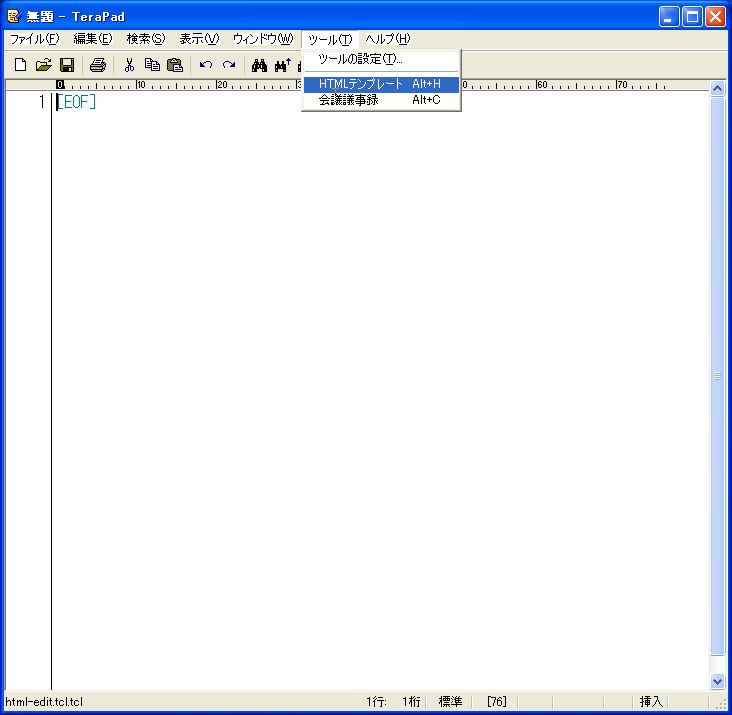Click the ruler at column 70

coord(621,85)
